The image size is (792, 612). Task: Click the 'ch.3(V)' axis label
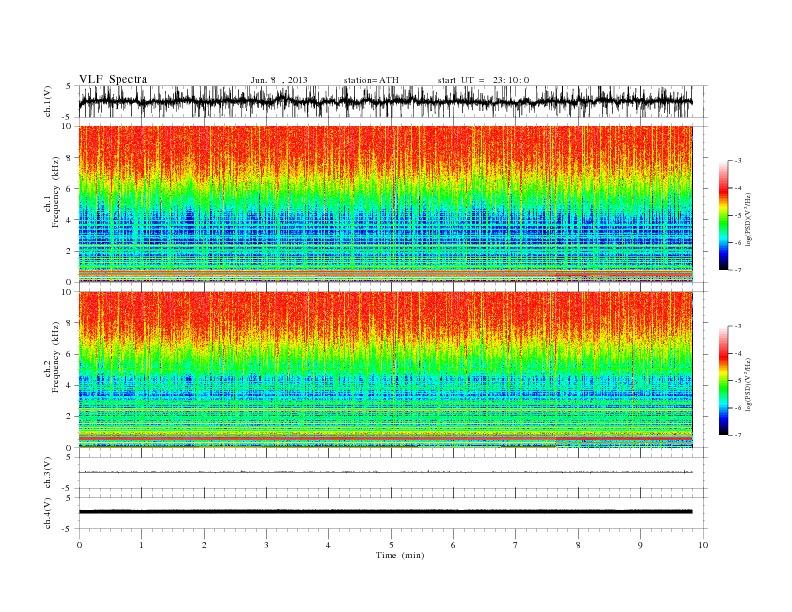click(x=48, y=473)
